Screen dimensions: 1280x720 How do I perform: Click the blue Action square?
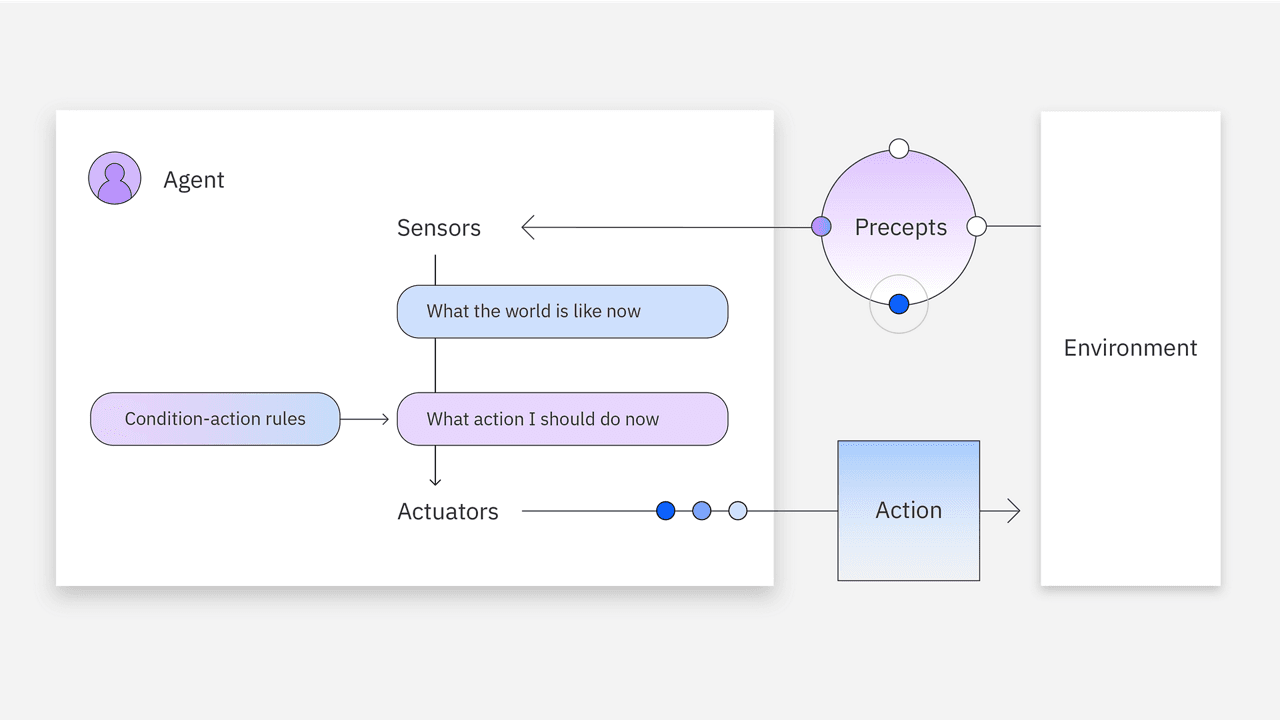coord(908,511)
